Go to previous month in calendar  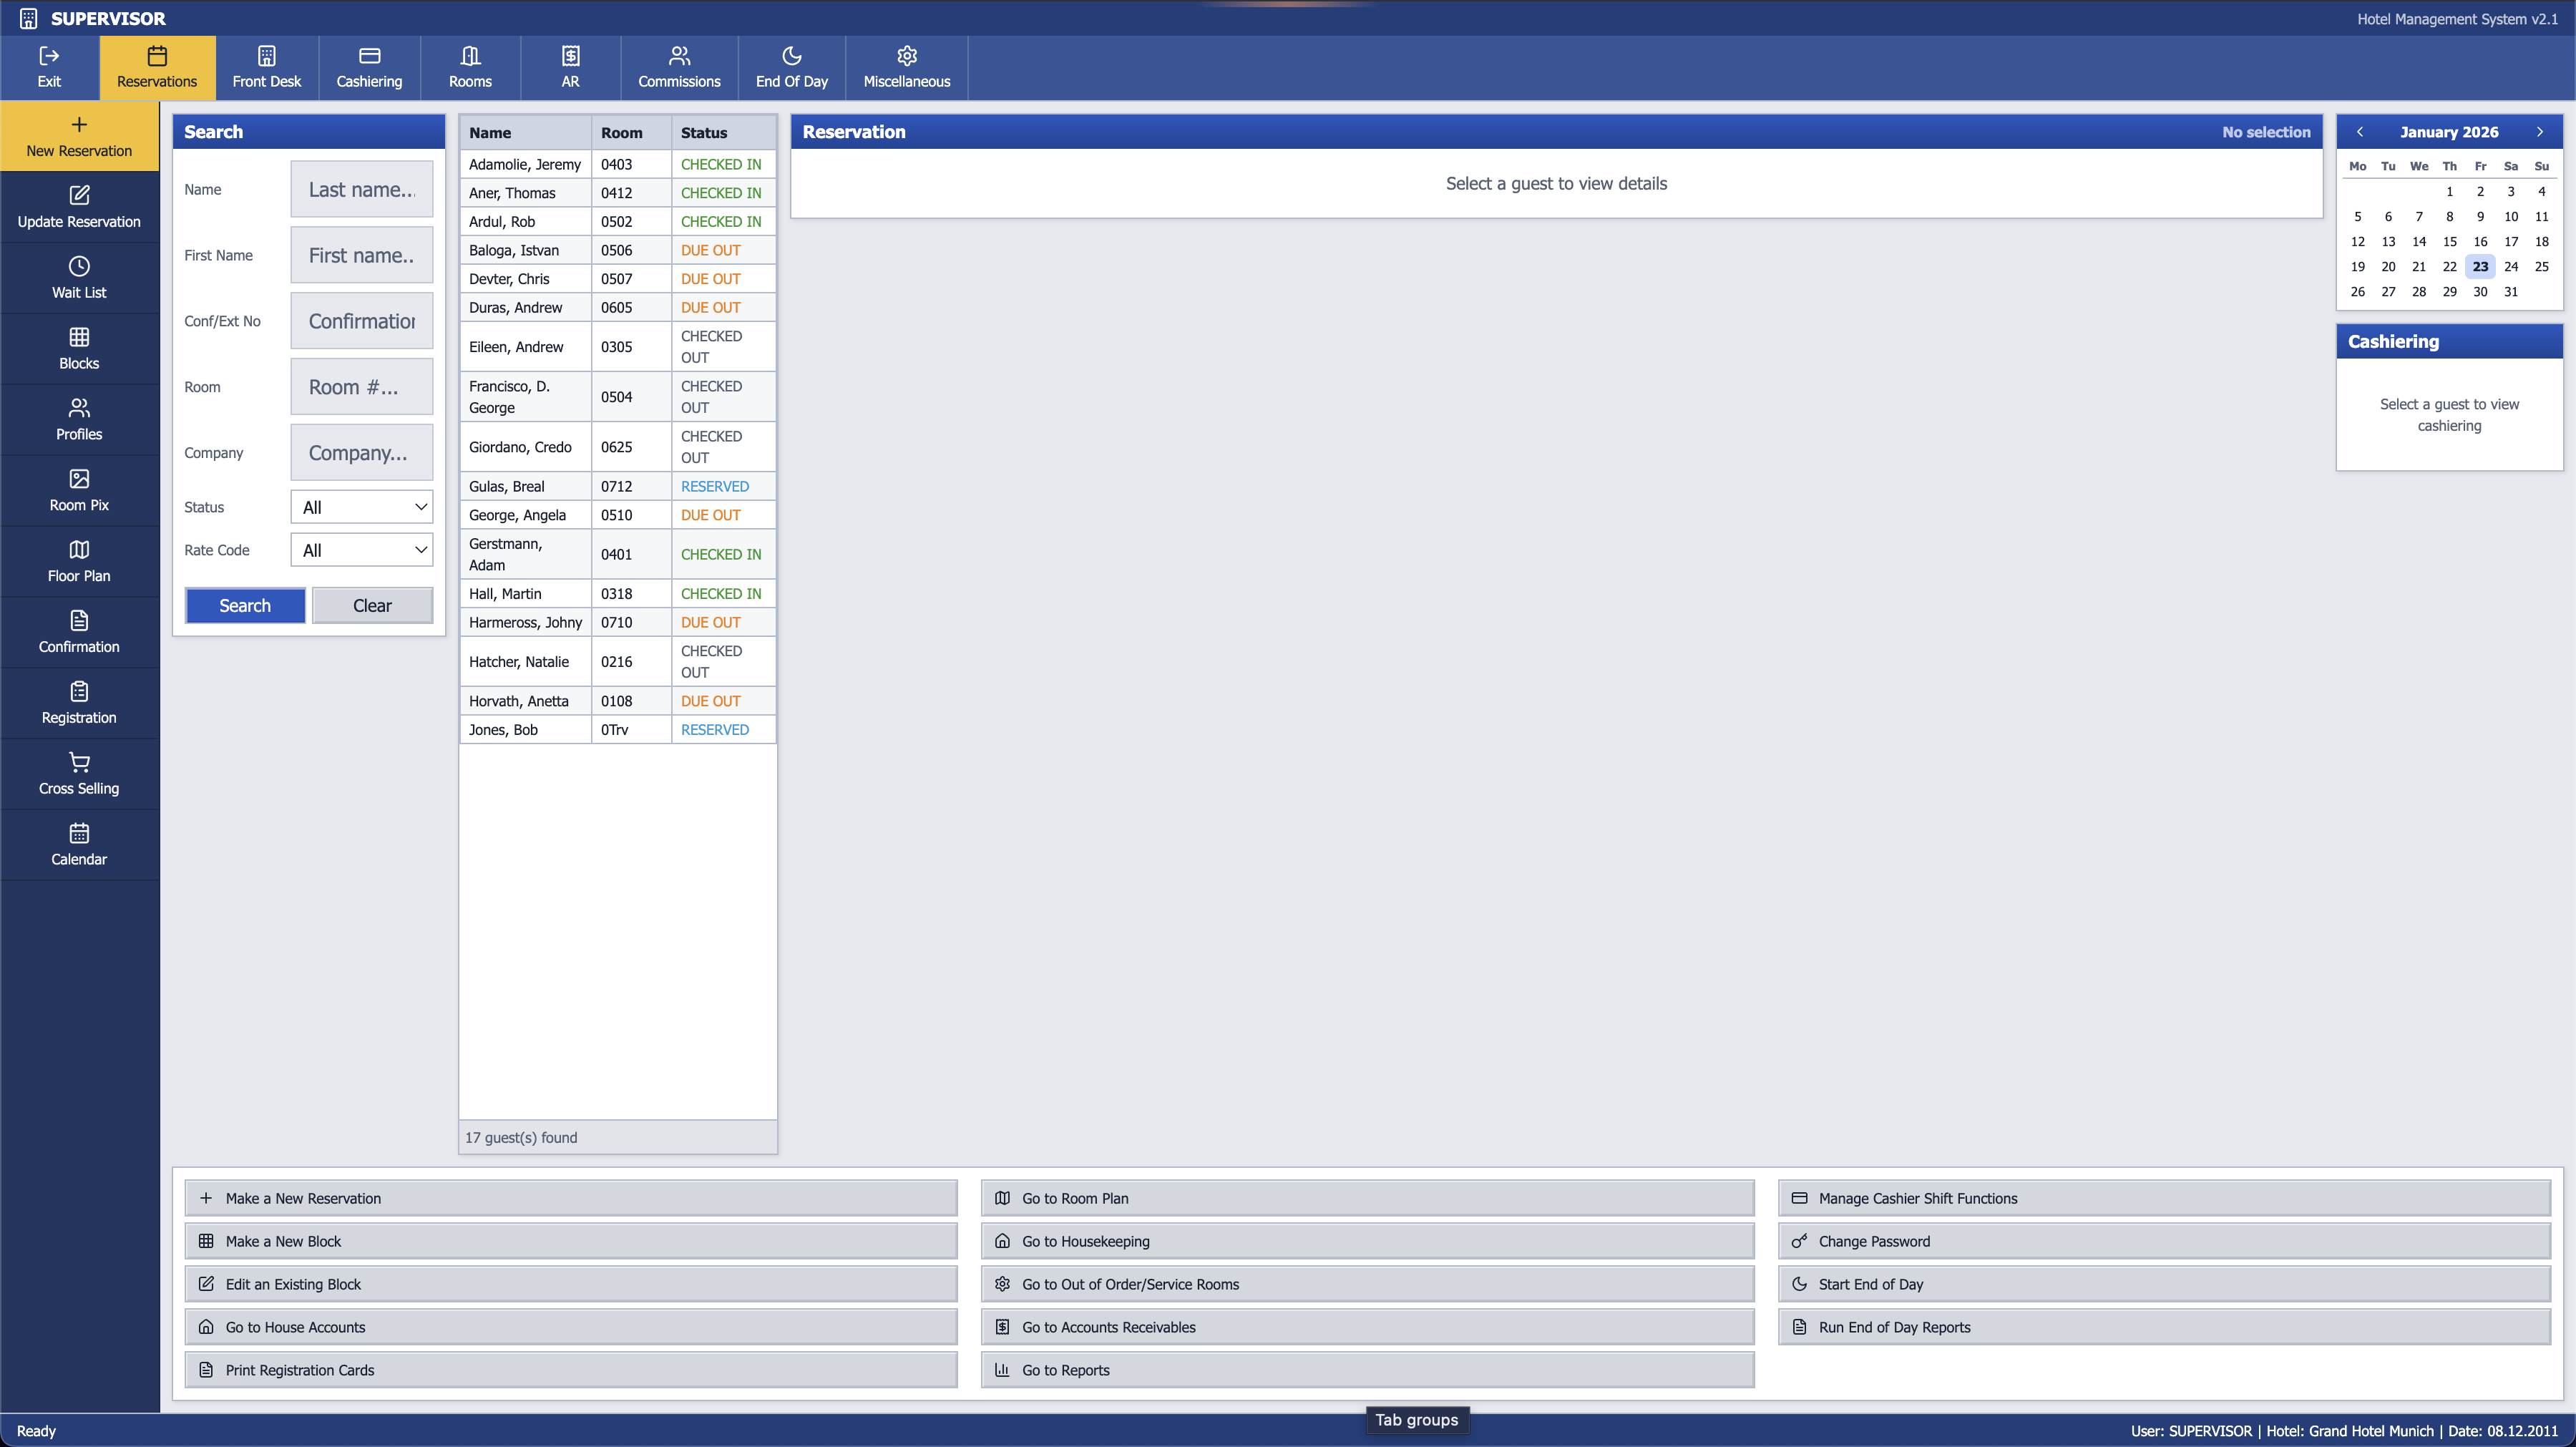tap(2360, 132)
